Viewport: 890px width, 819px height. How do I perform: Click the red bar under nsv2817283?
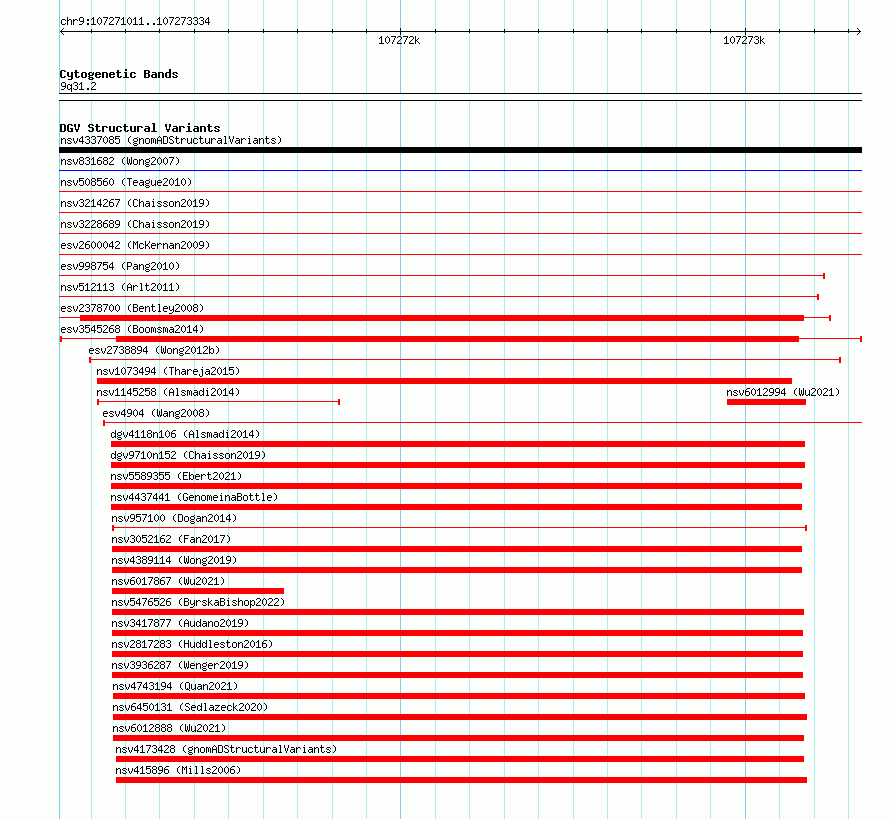[x=457, y=654]
